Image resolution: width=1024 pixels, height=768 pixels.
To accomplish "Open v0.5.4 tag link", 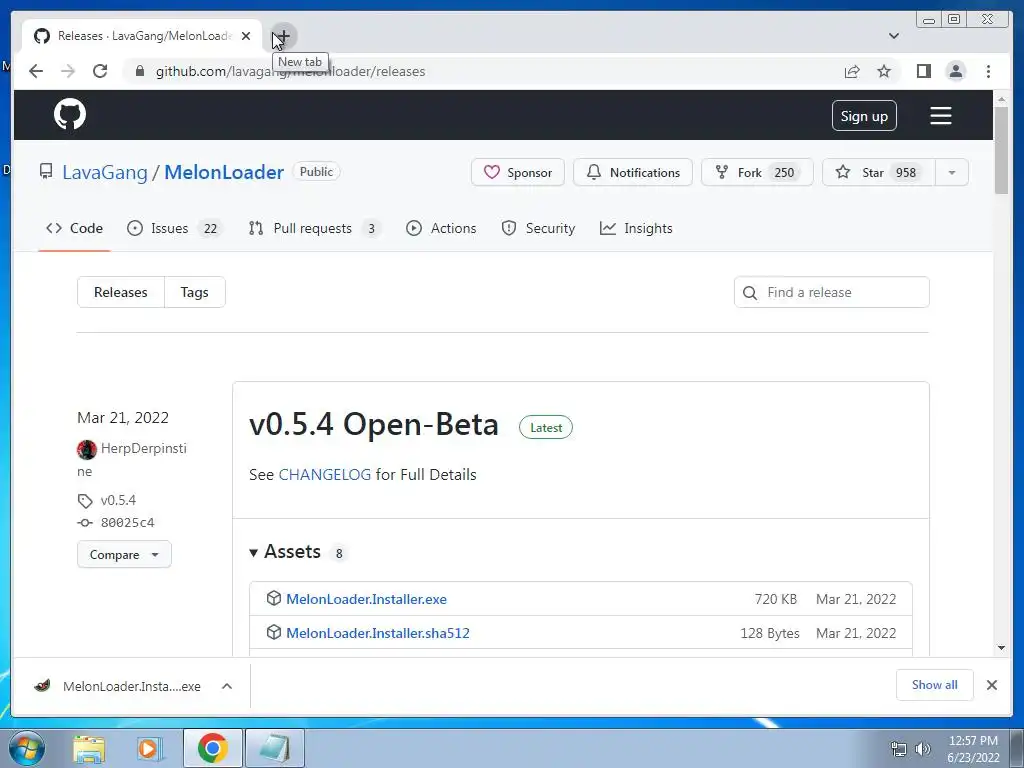I will (118, 500).
